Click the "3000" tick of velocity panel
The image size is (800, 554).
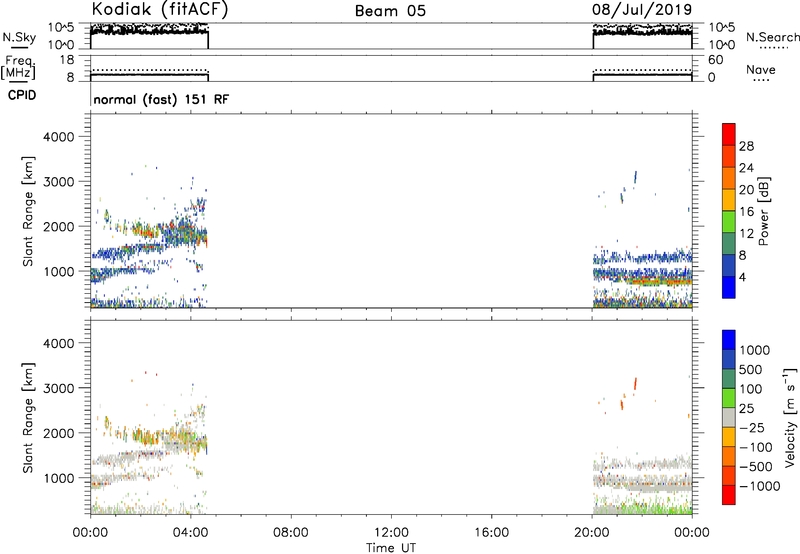[58, 388]
